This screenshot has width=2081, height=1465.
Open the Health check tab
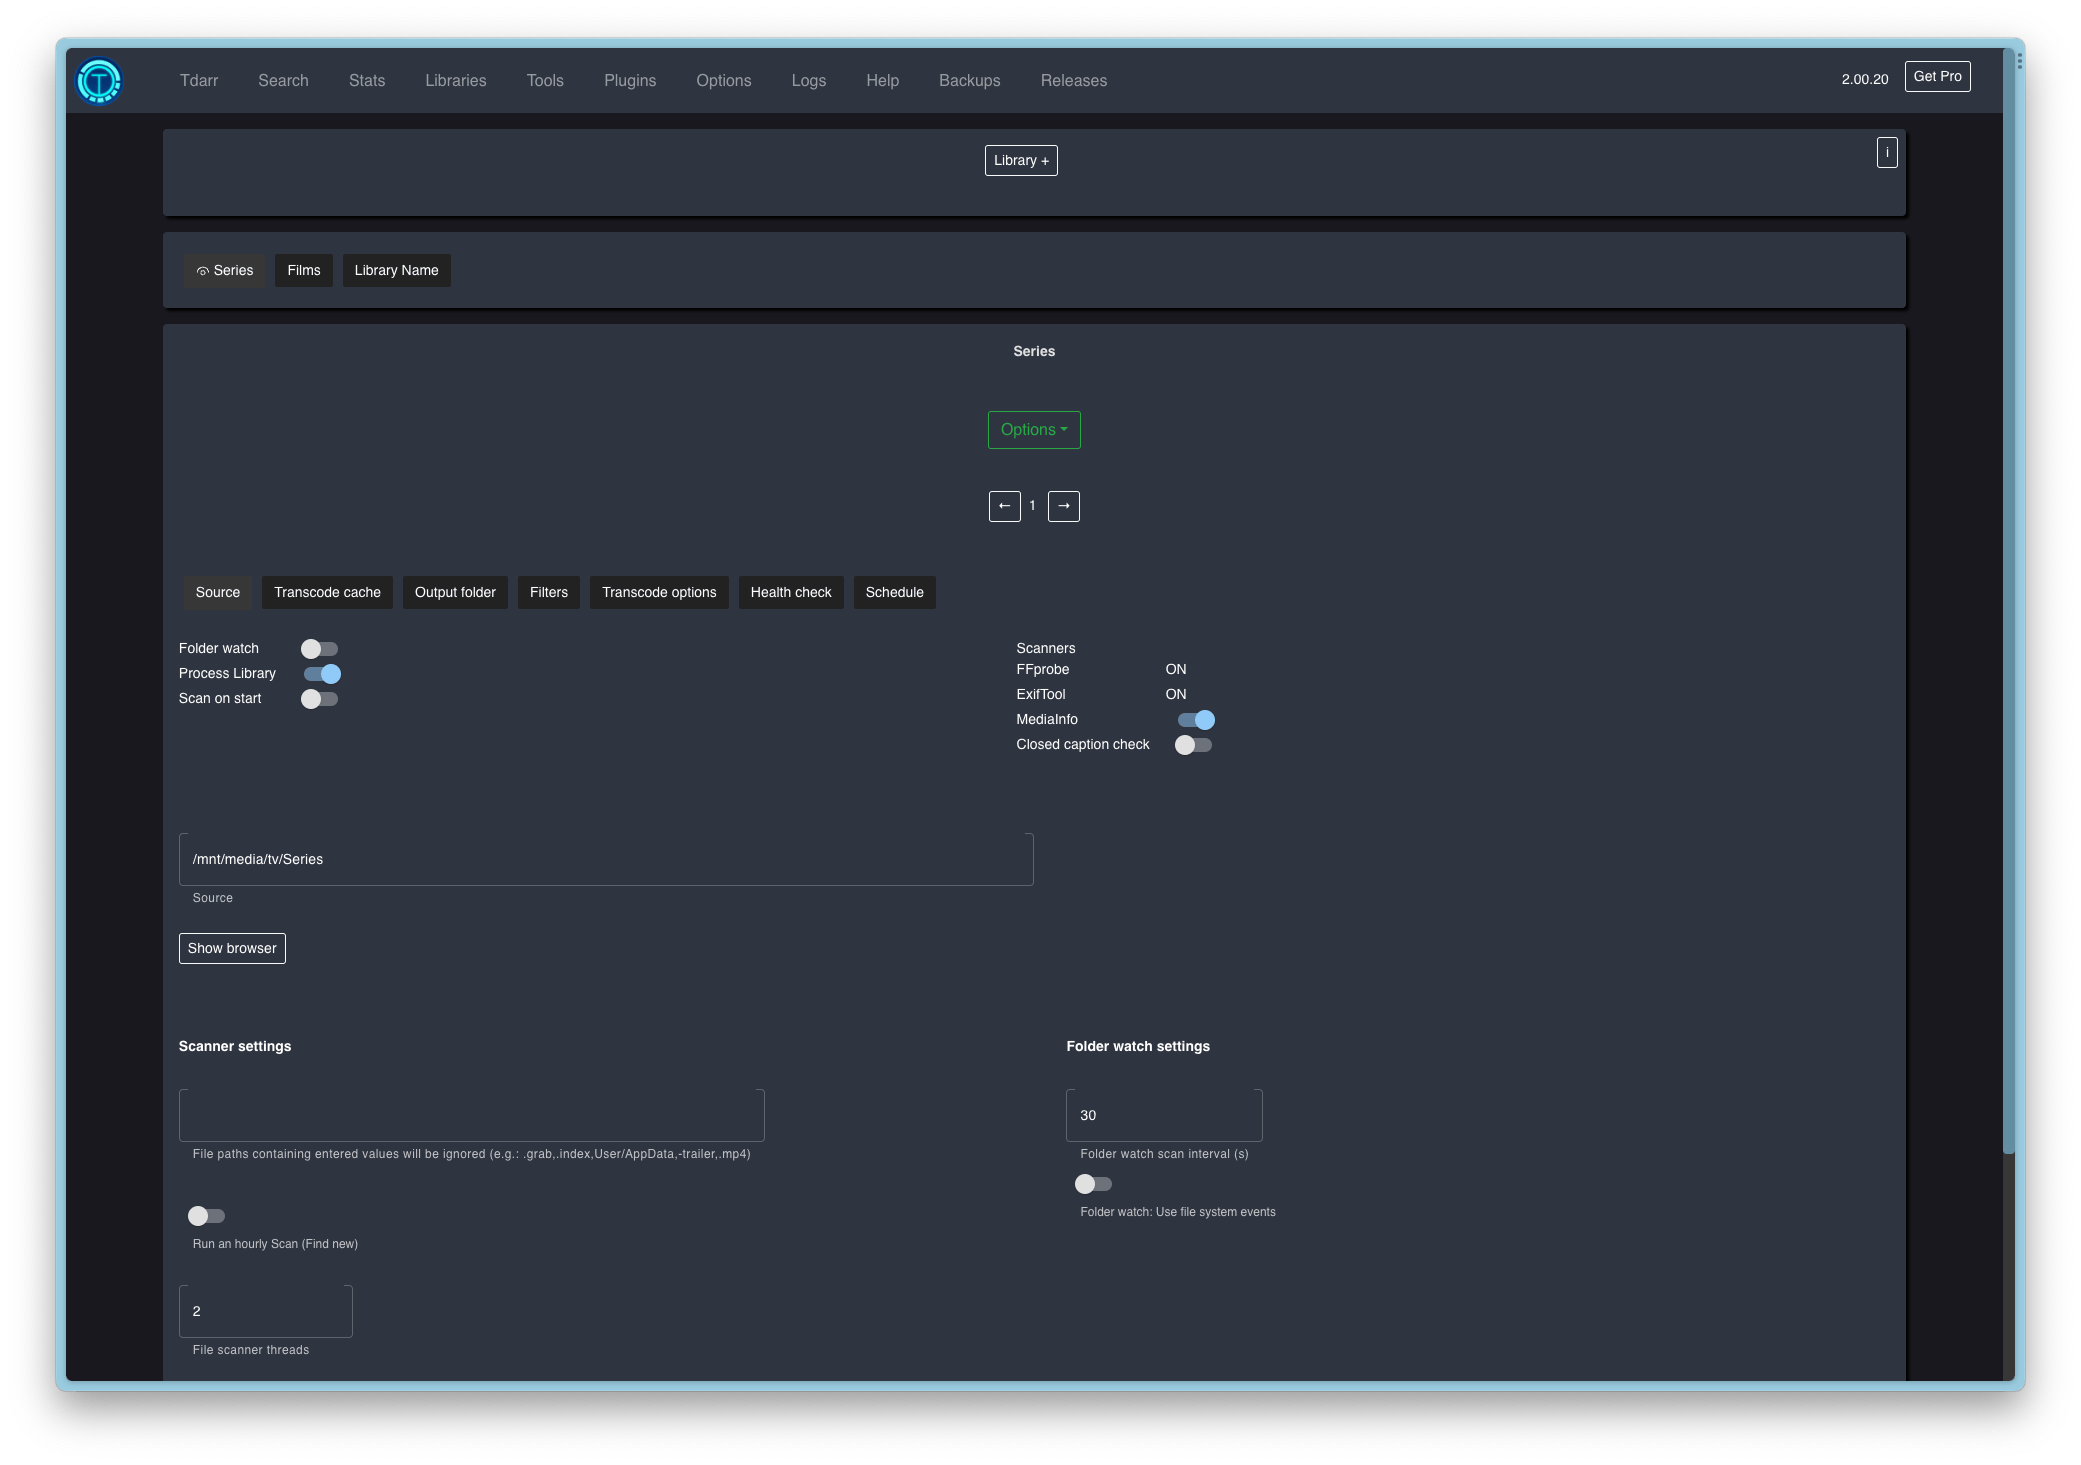(790, 593)
